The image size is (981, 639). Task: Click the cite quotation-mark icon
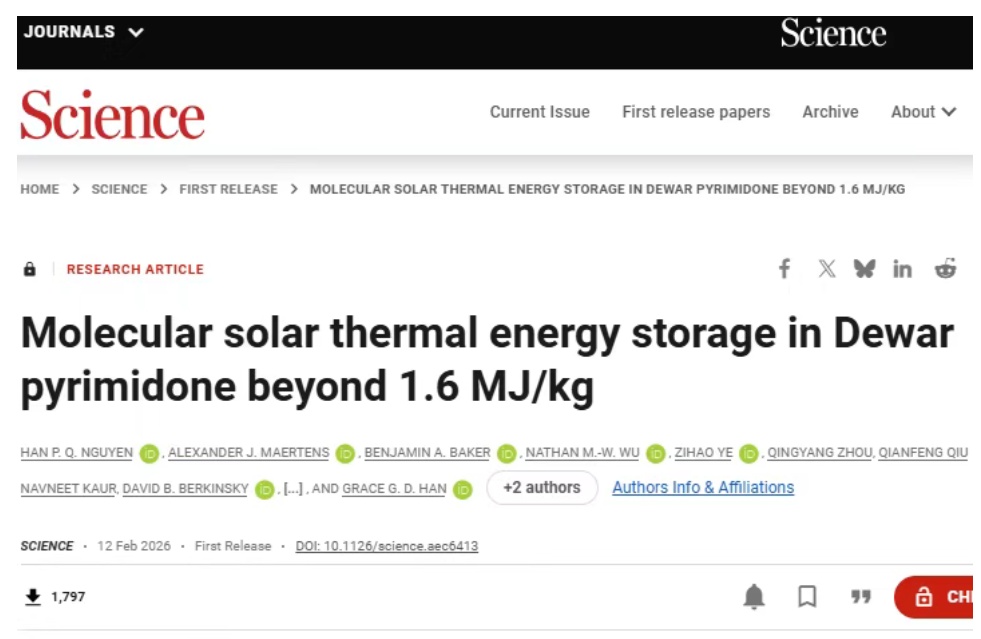(x=860, y=597)
